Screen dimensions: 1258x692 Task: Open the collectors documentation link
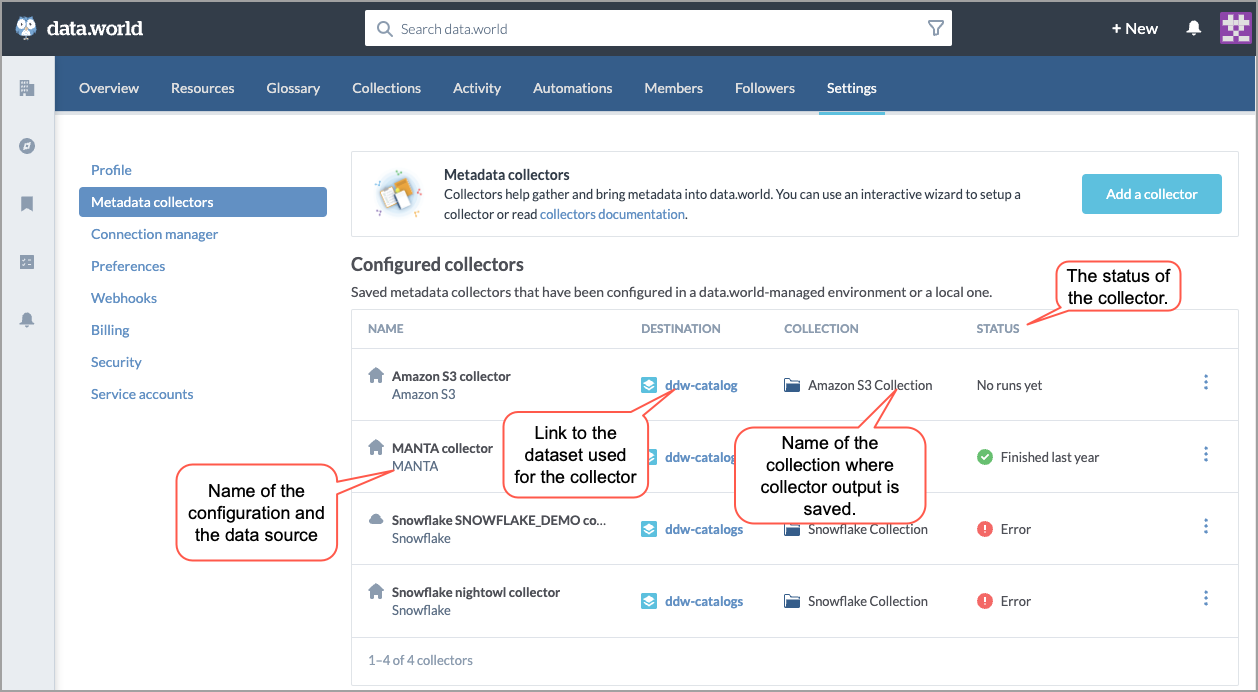tap(612, 213)
